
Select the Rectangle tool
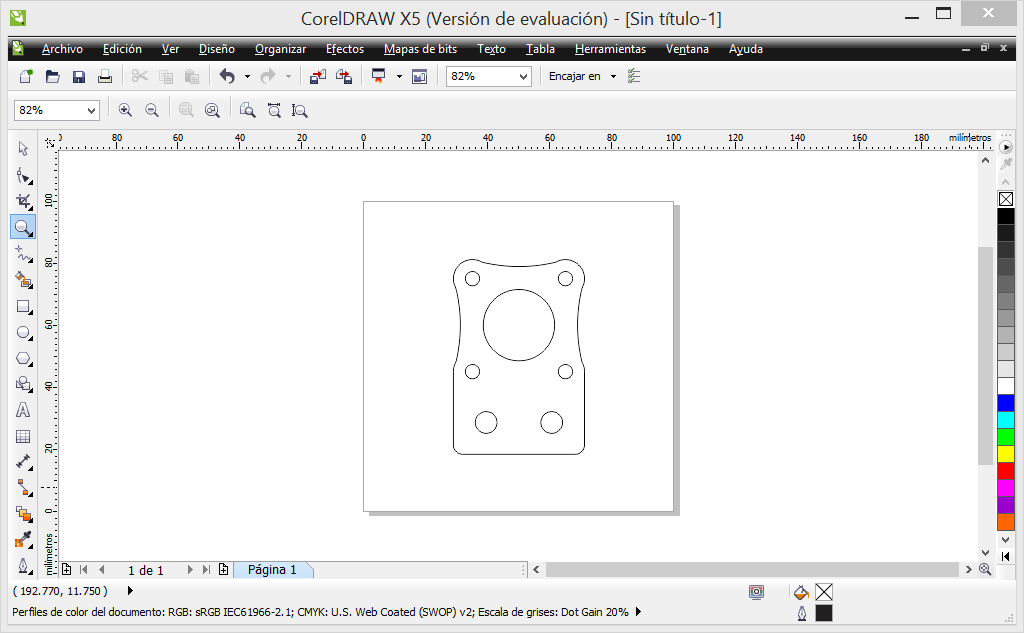pos(23,306)
